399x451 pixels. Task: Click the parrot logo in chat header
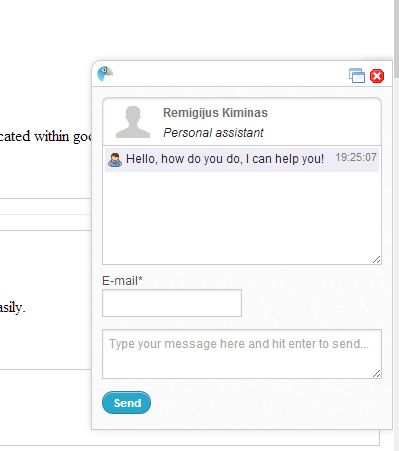(105, 74)
